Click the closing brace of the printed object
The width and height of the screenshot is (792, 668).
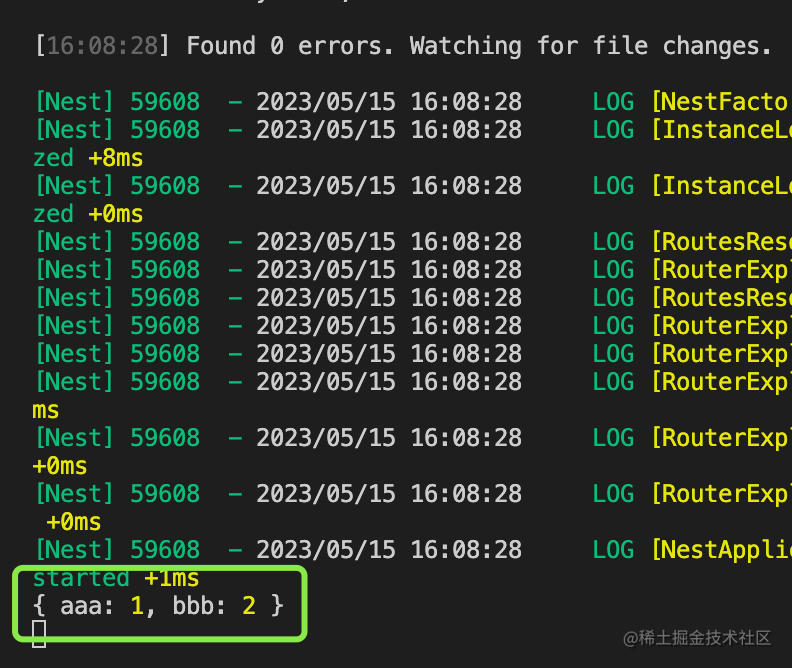click(277, 605)
